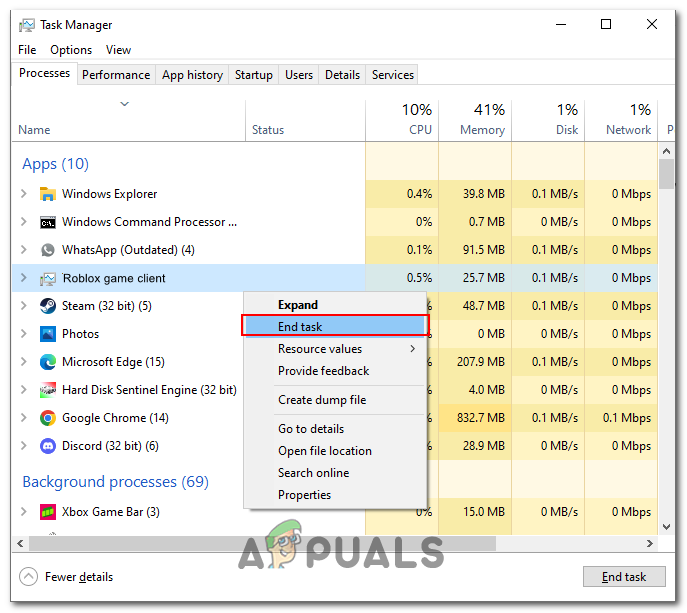This screenshot has width=687, height=613.
Task: Sort by the Name column header
Action: 128,121
